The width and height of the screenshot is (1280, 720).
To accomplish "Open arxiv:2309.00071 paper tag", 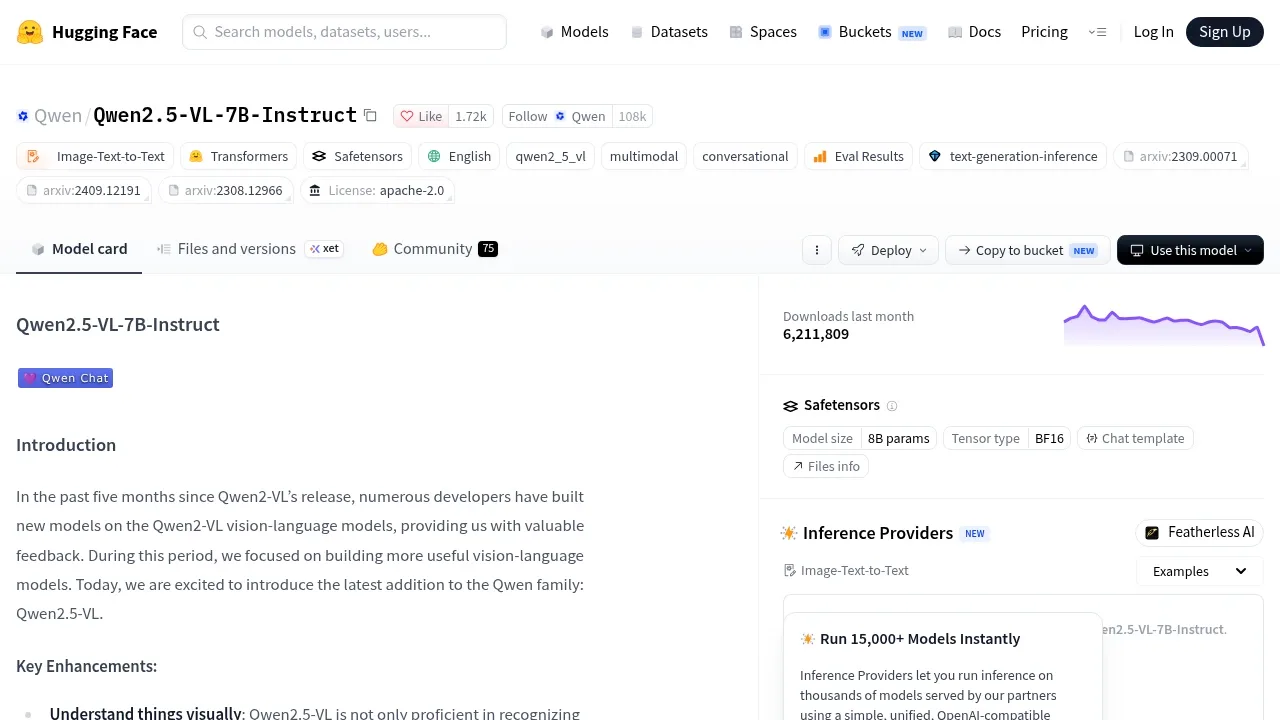I will [x=1180, y=156].
